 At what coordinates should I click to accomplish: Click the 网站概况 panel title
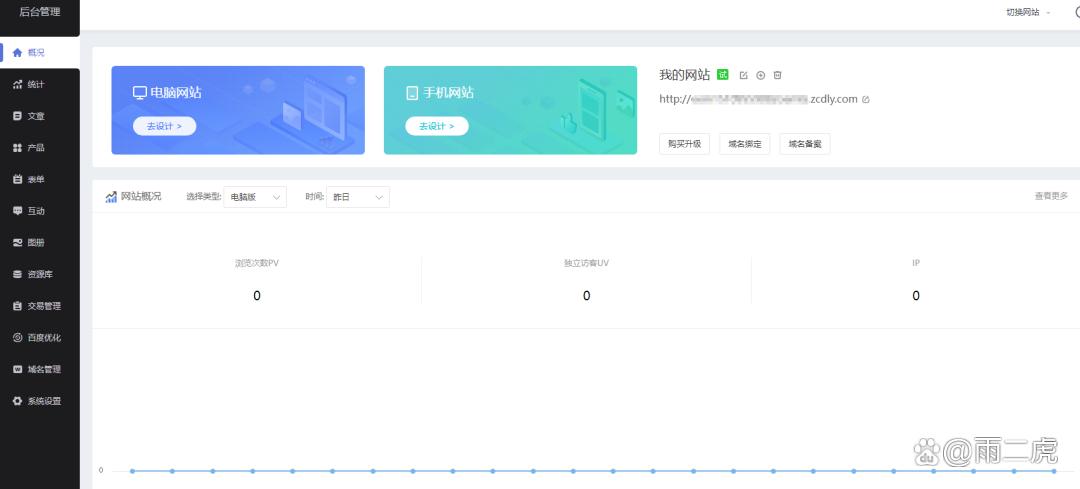(x=141, y=197)
